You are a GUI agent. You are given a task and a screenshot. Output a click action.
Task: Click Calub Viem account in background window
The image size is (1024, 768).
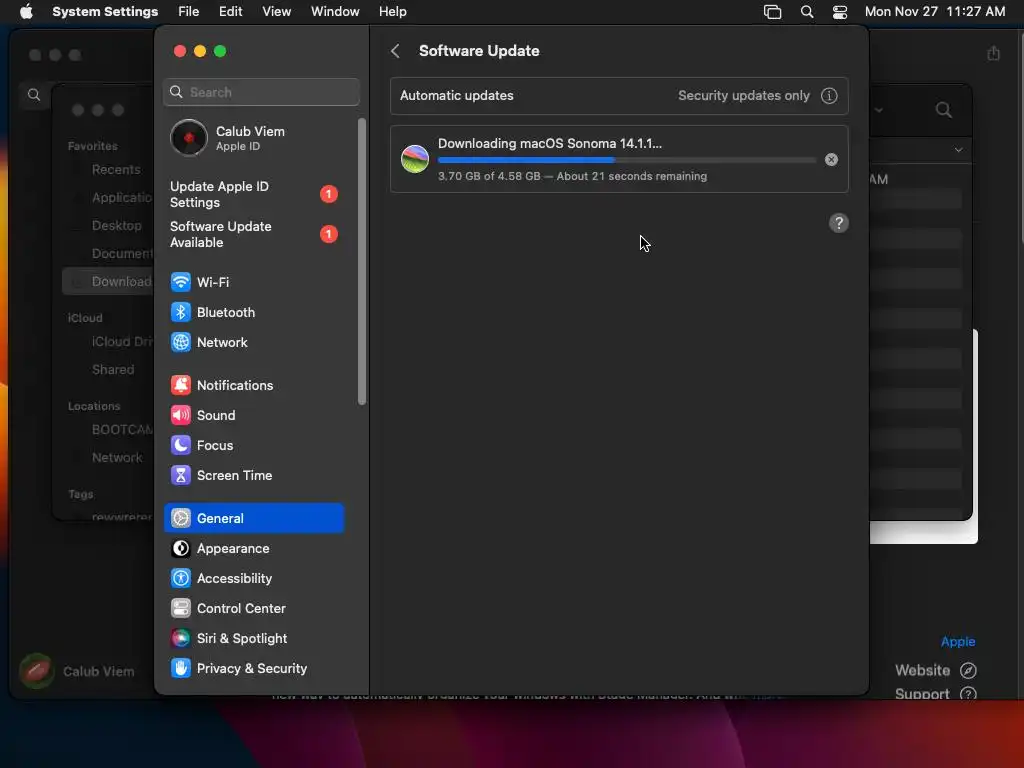tap(77, 671)
